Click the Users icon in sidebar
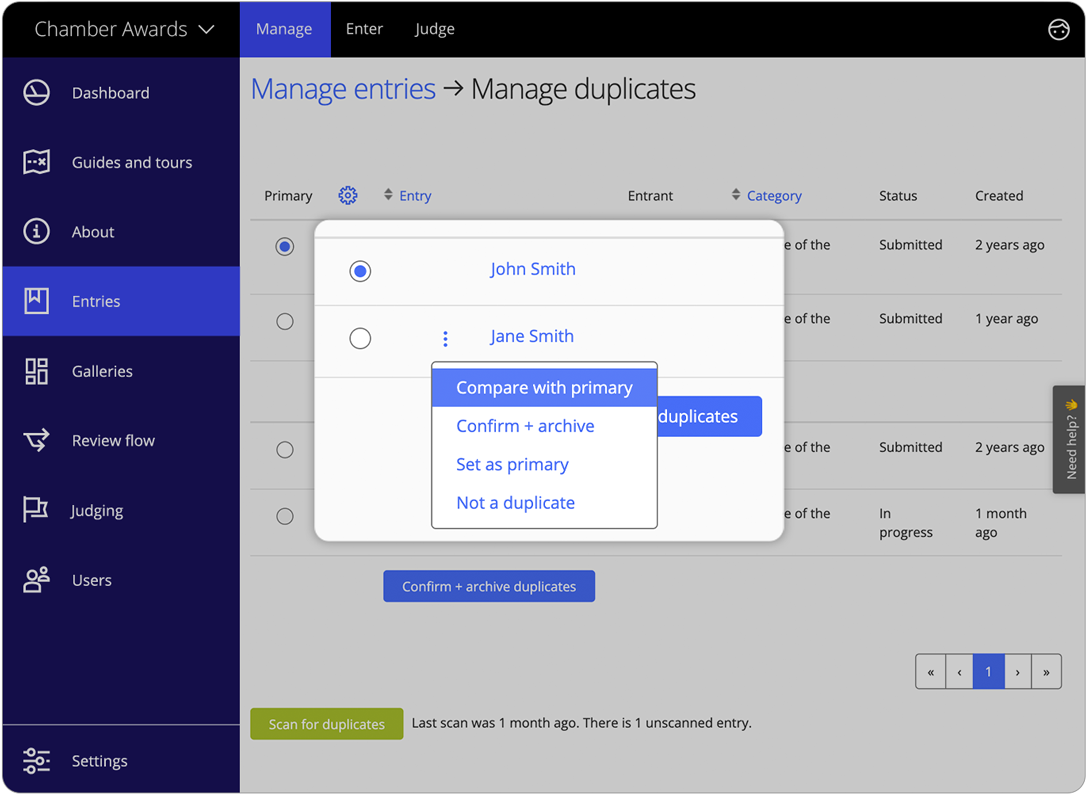Screen dimensions: 1086x797 point(37,580)
